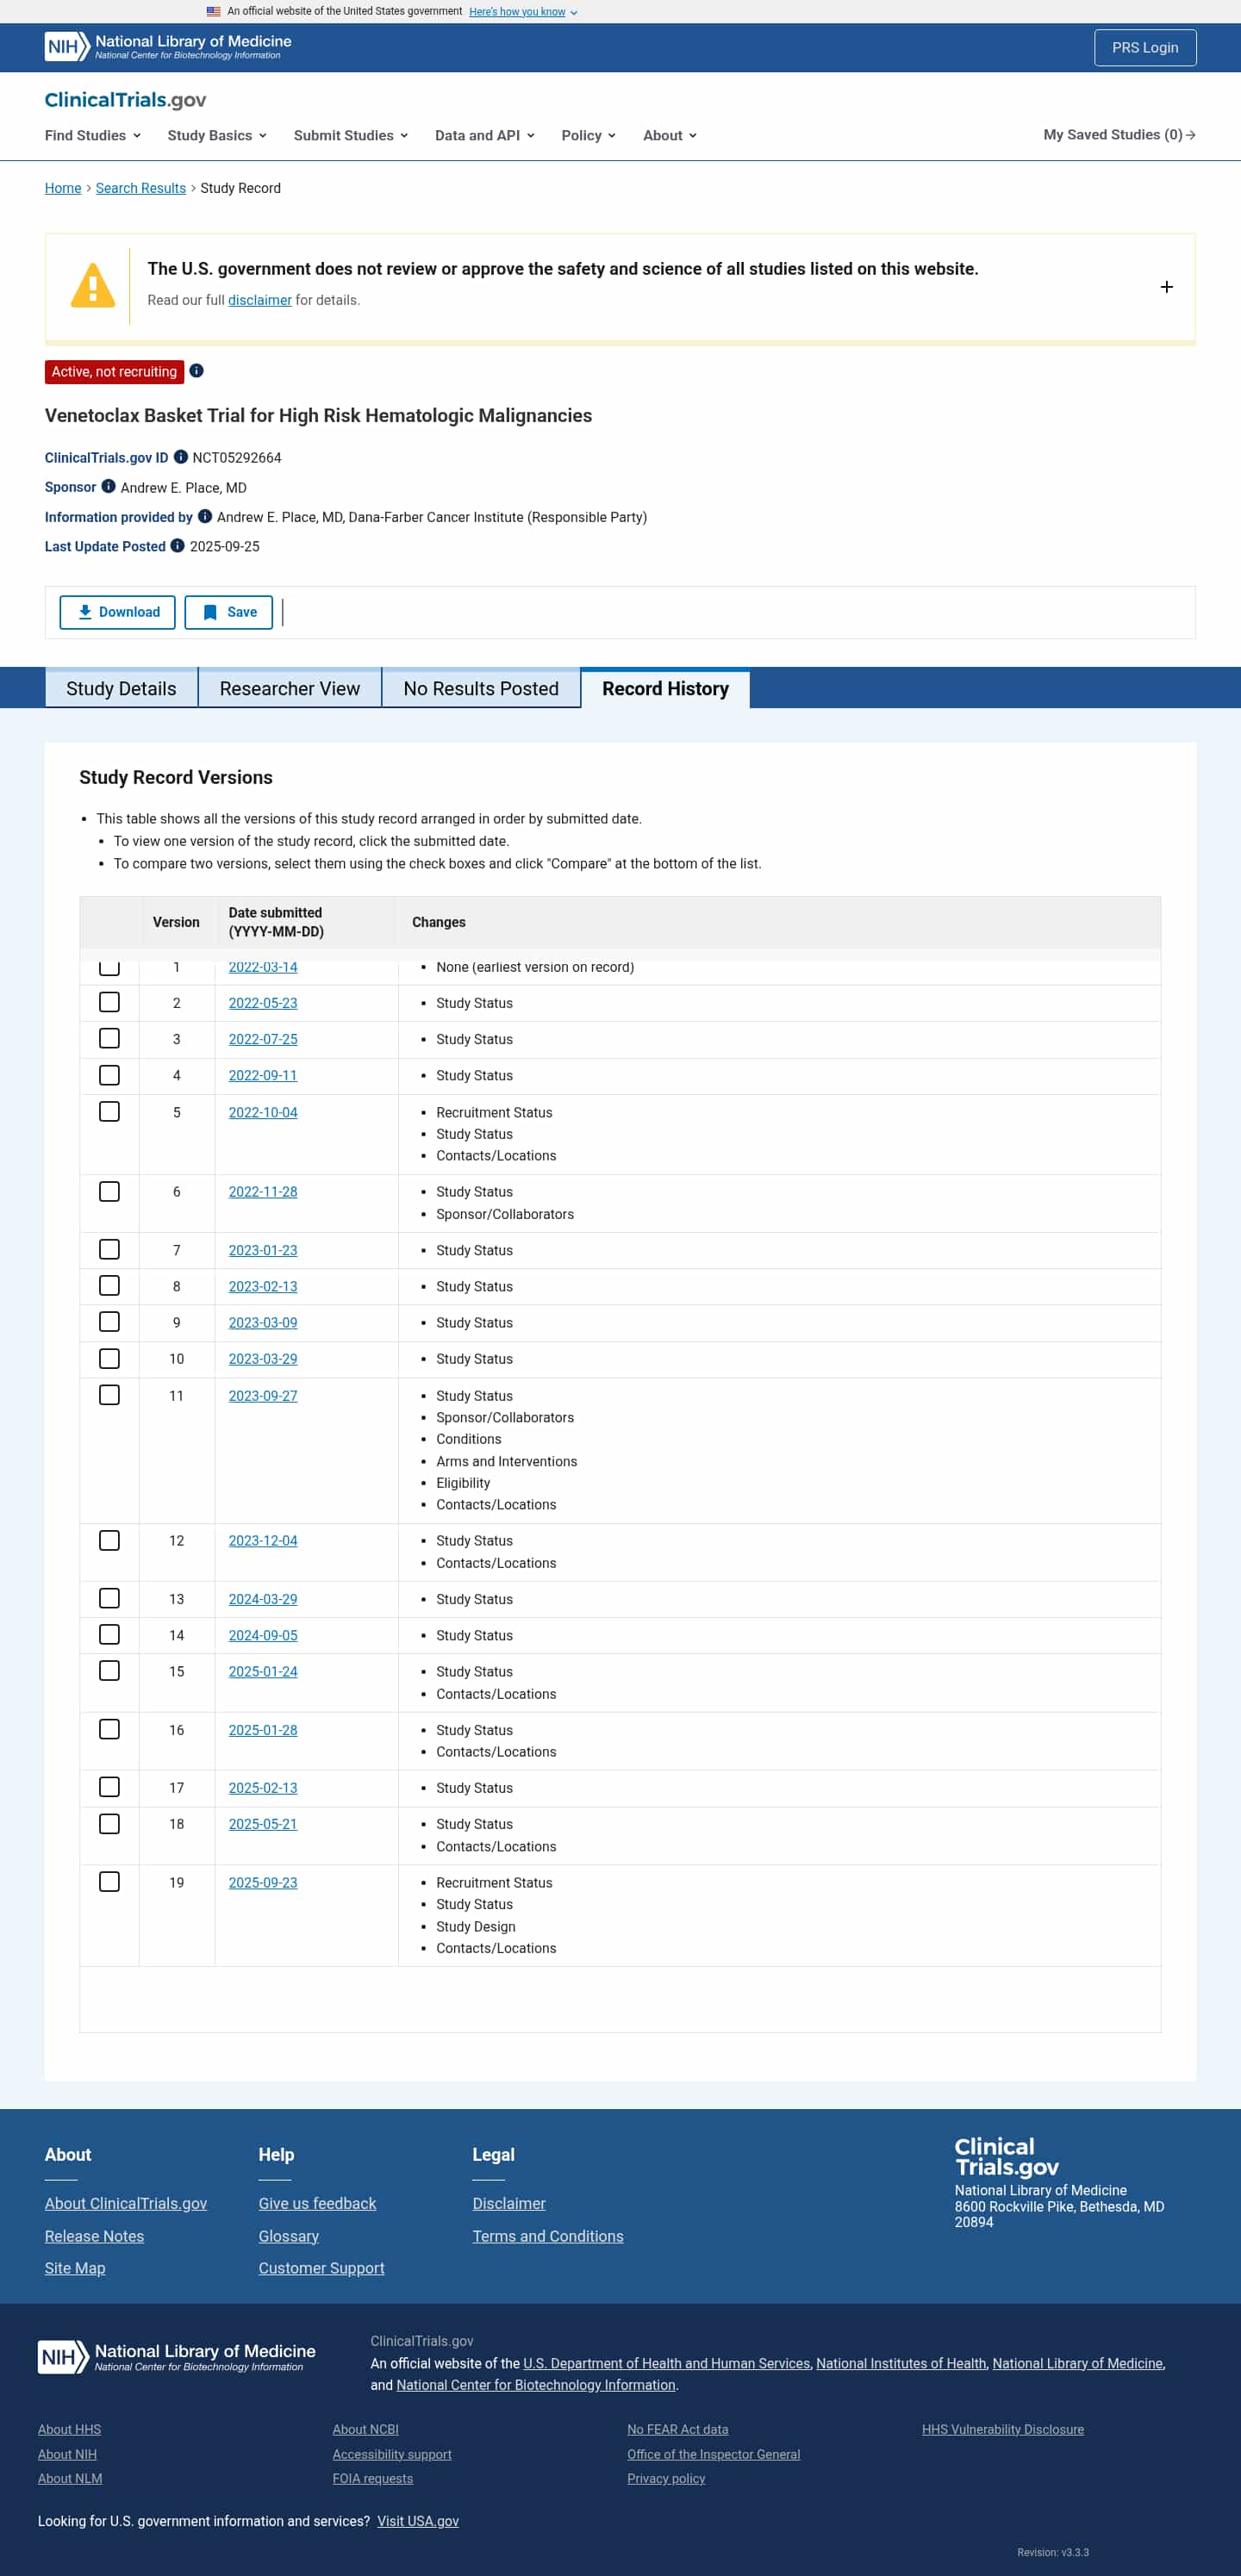
Task: Click the NCT05292664 identifier text
Action: click(237, 458)
